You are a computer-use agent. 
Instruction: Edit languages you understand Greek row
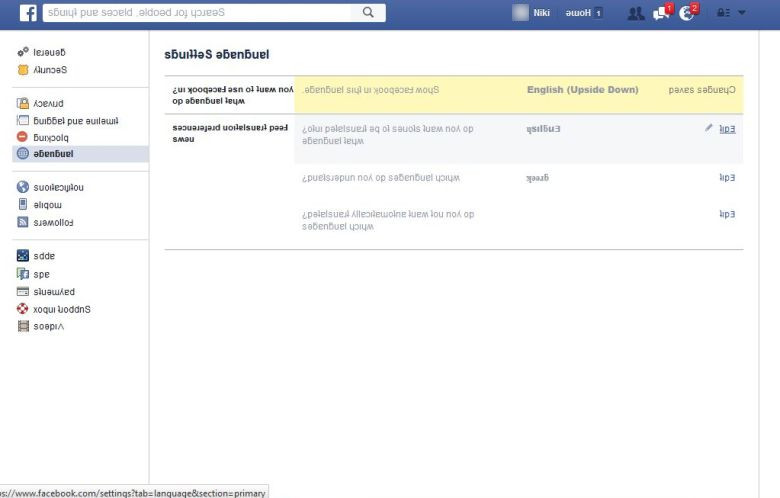727,178
